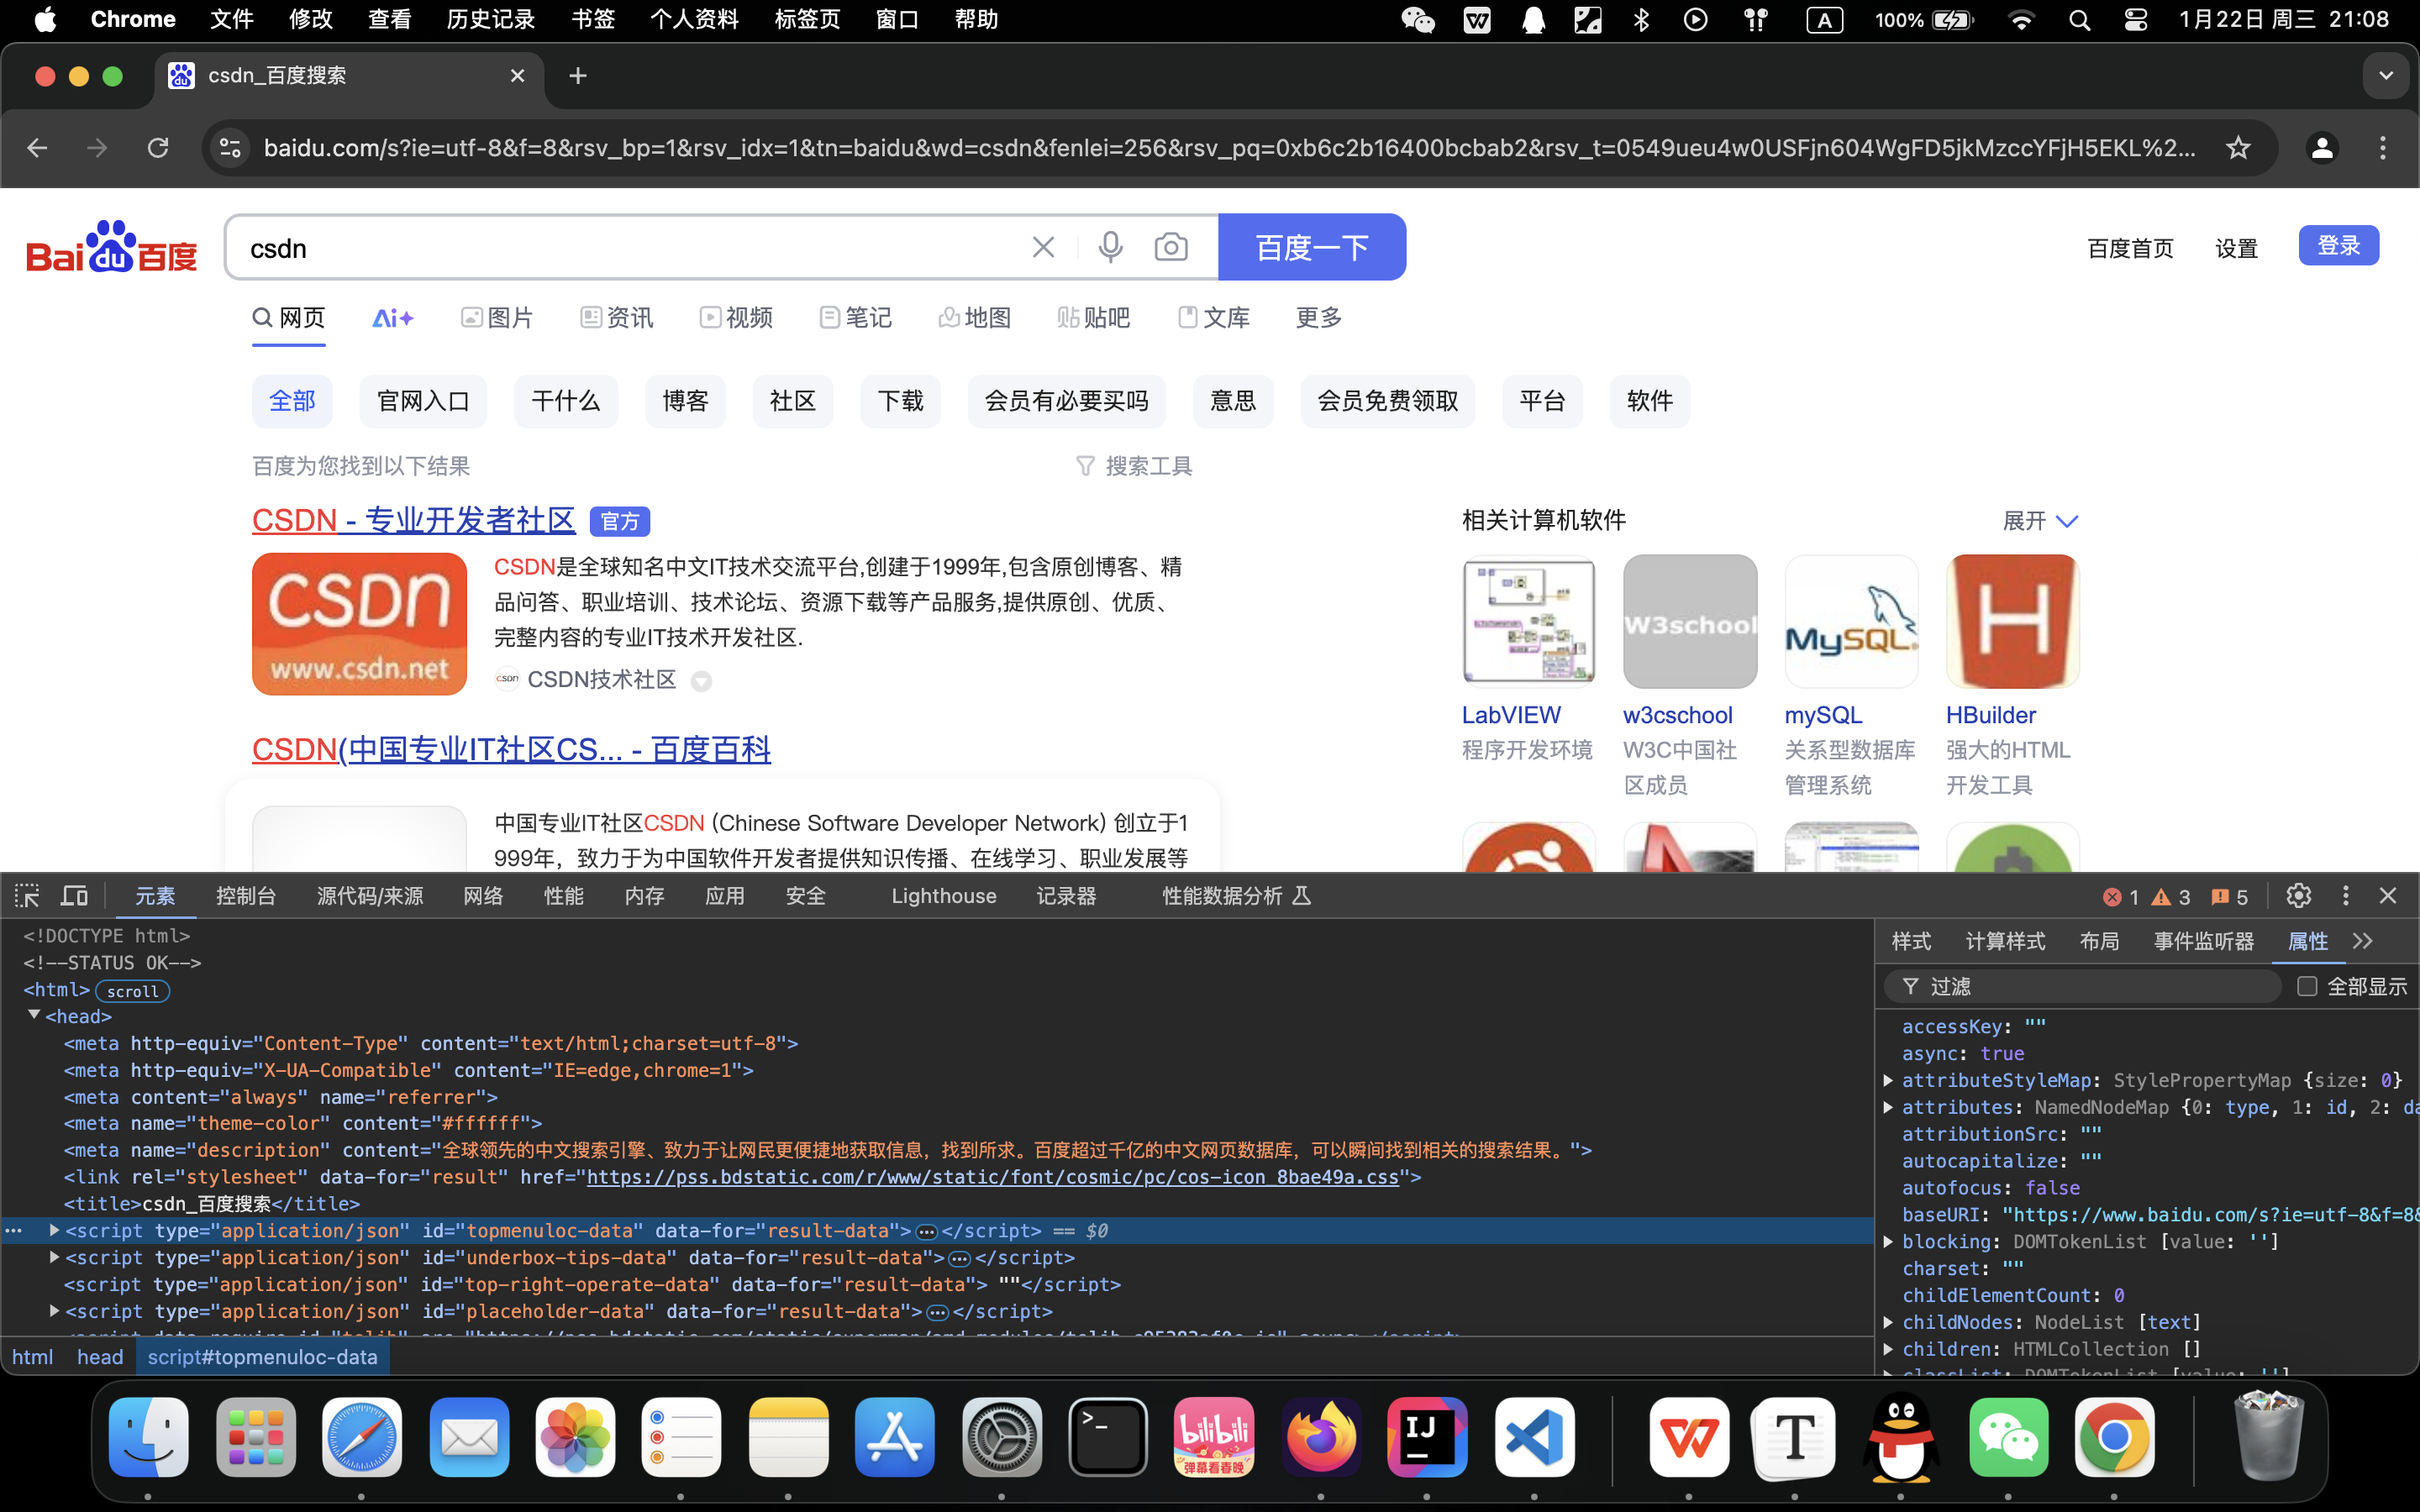Open the Lighthouse tab
Image resolution: width=2420 pixels, height=1512 pixels.
(x=944, y=896)
